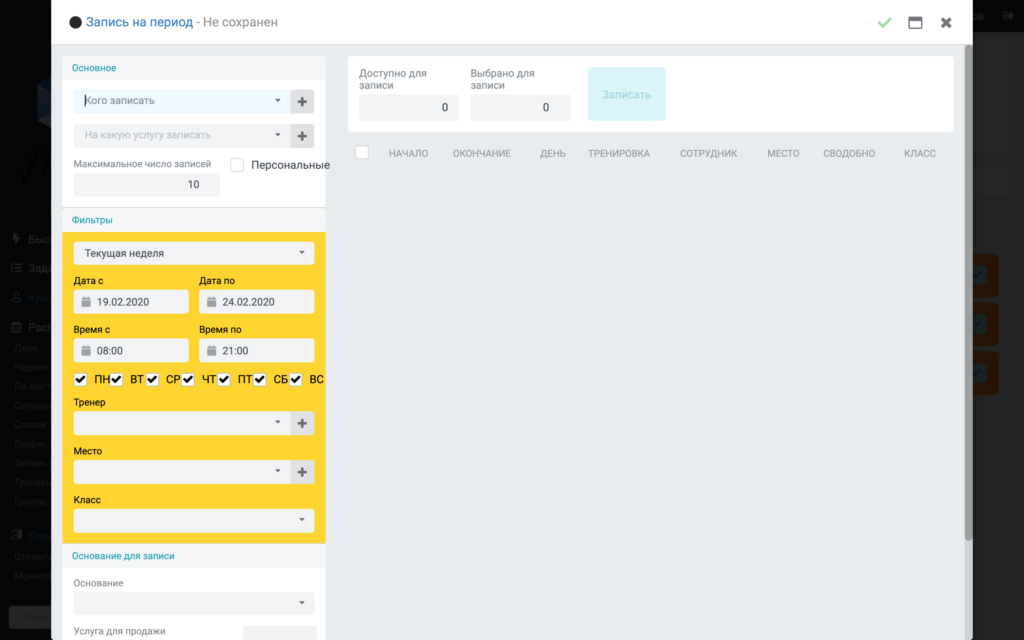Click the icon in Время с field
The height and width of the screenshot is (640, 1024).
point(86,351)
